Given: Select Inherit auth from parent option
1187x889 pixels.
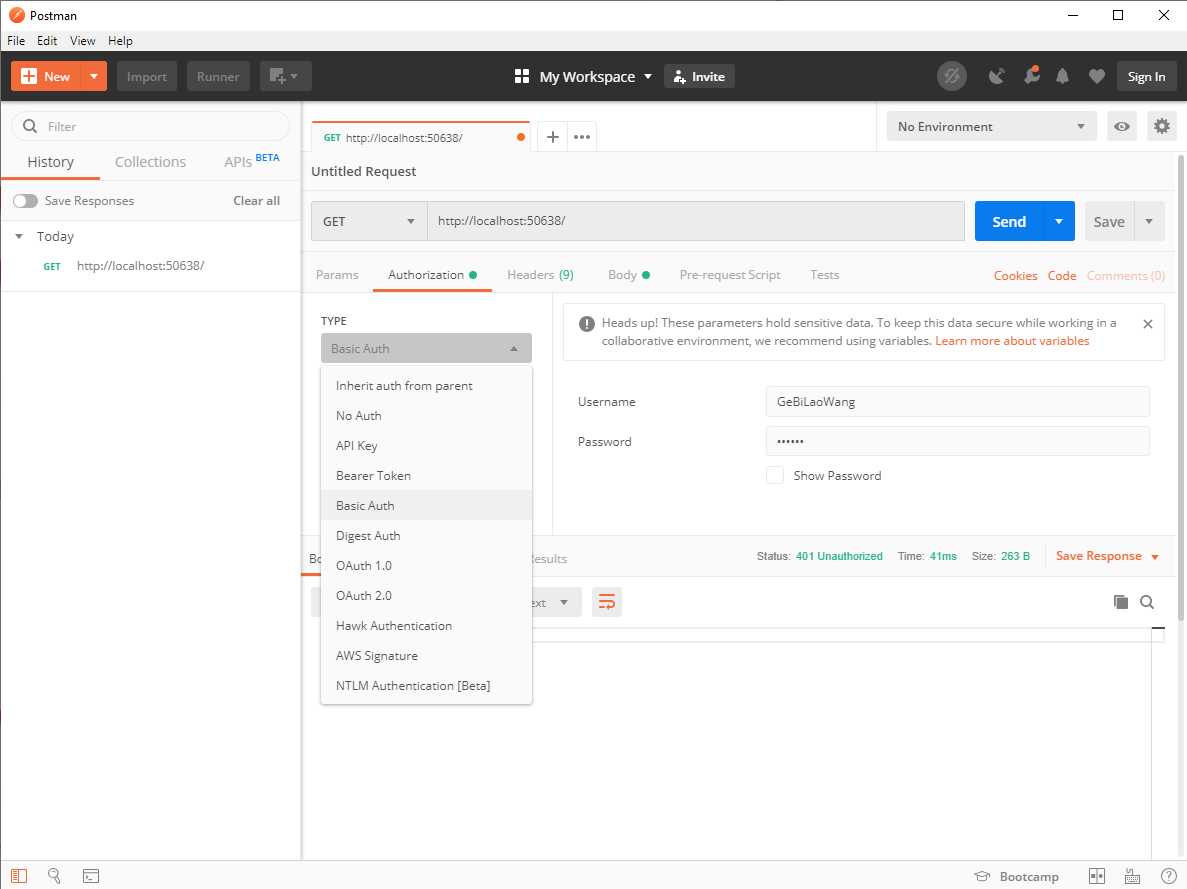Looking at the screenshot, I should point(426,385).
